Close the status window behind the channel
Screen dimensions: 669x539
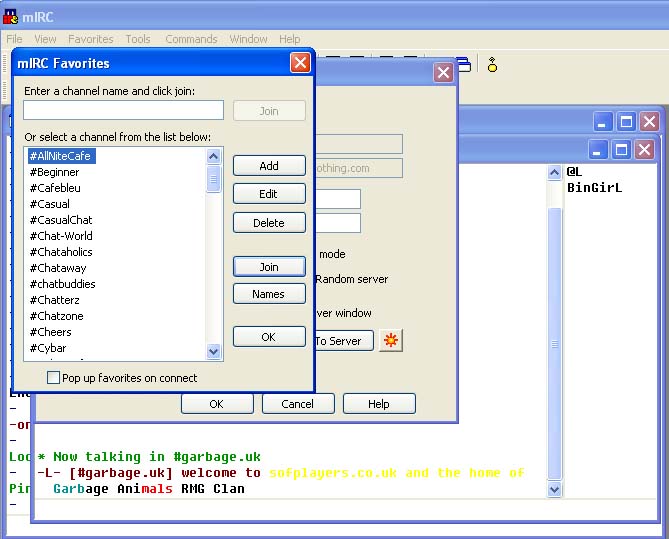(x=649, y=122)
